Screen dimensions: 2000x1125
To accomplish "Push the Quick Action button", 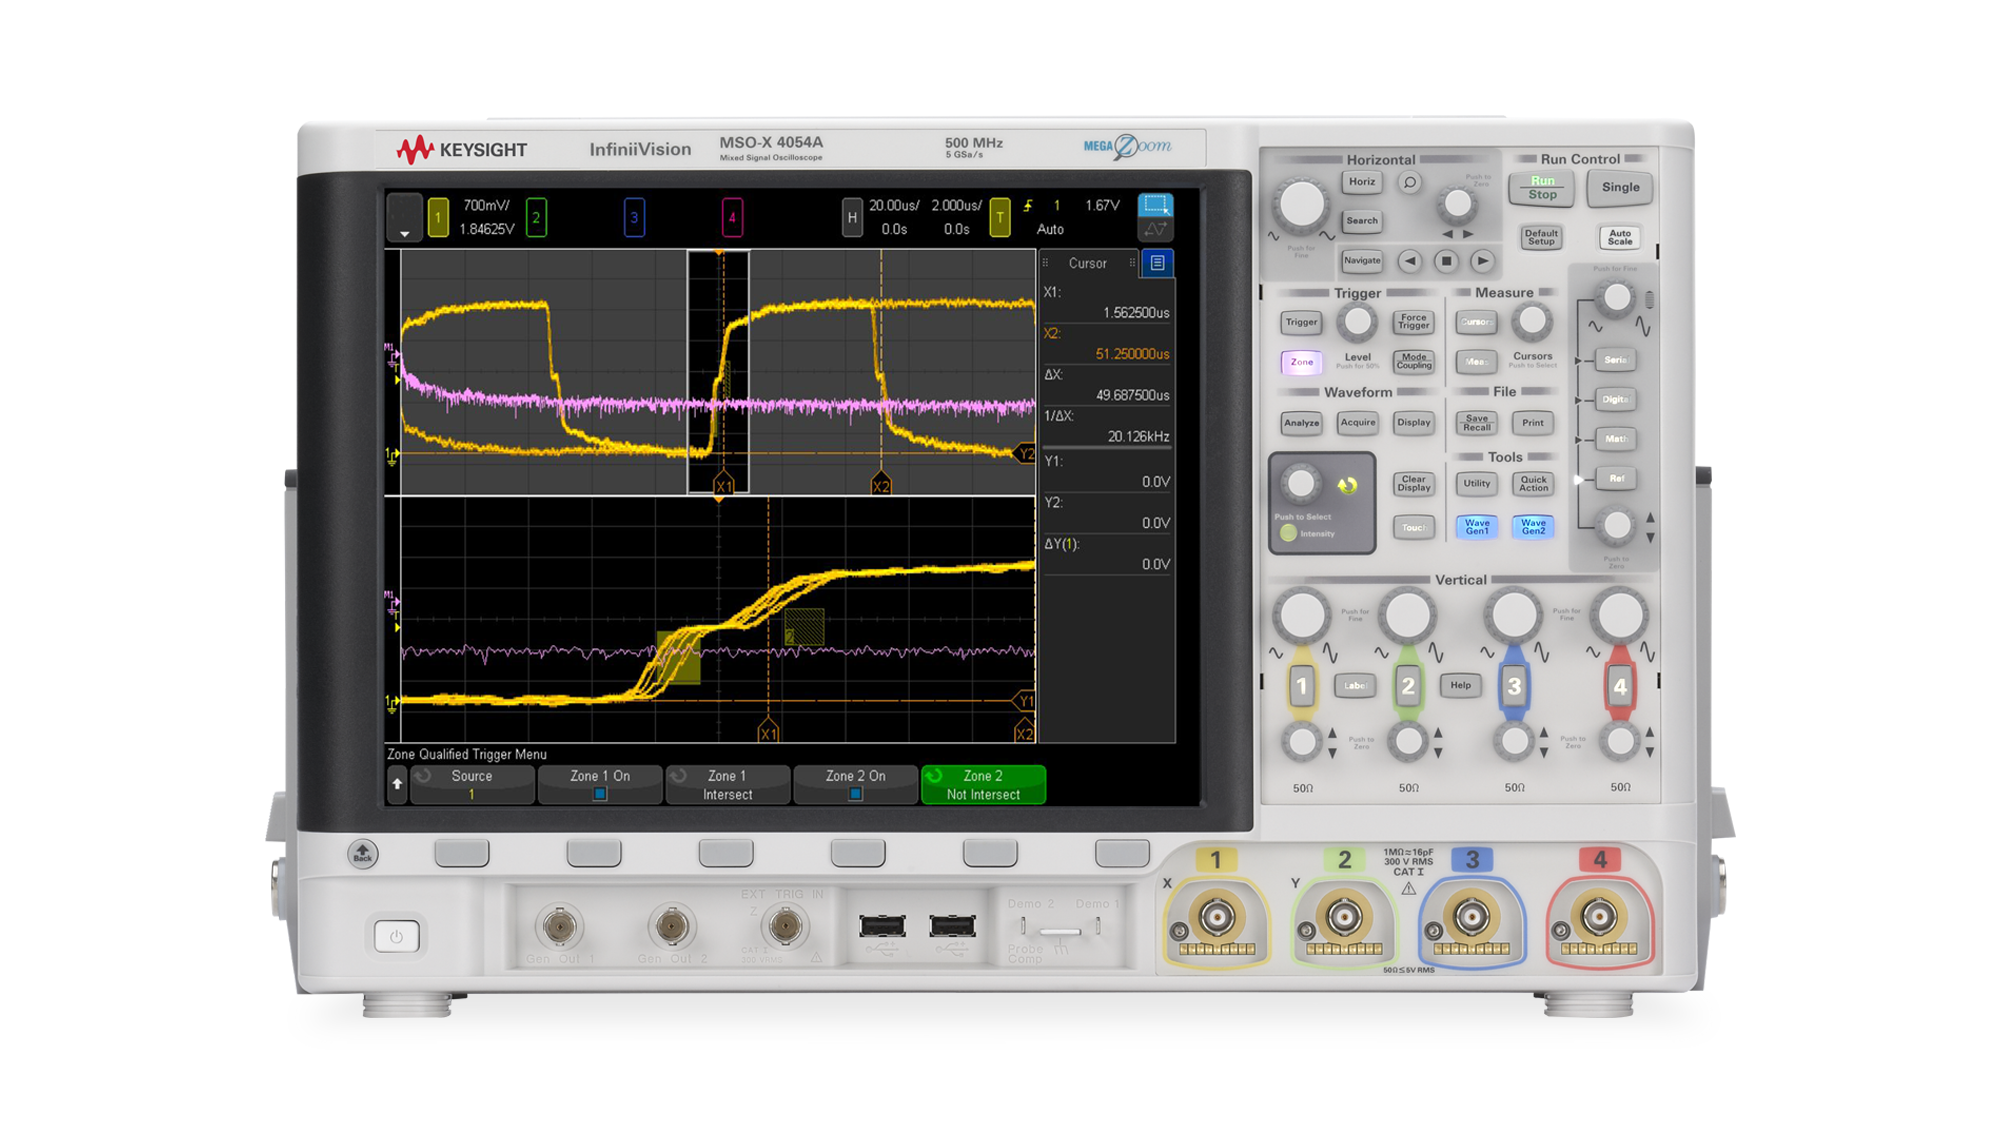I will 1532,484.
